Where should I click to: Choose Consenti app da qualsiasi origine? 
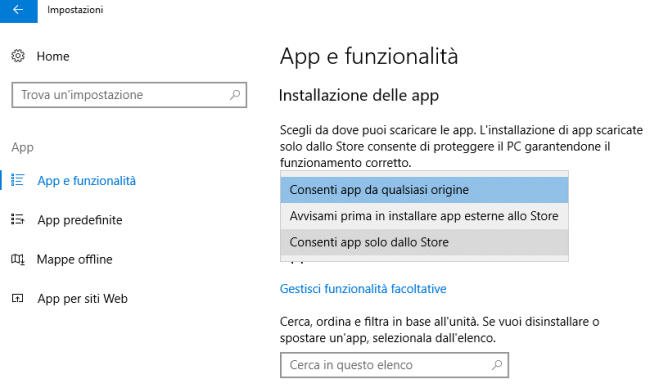pyautogui.click(x=424, y=190)
